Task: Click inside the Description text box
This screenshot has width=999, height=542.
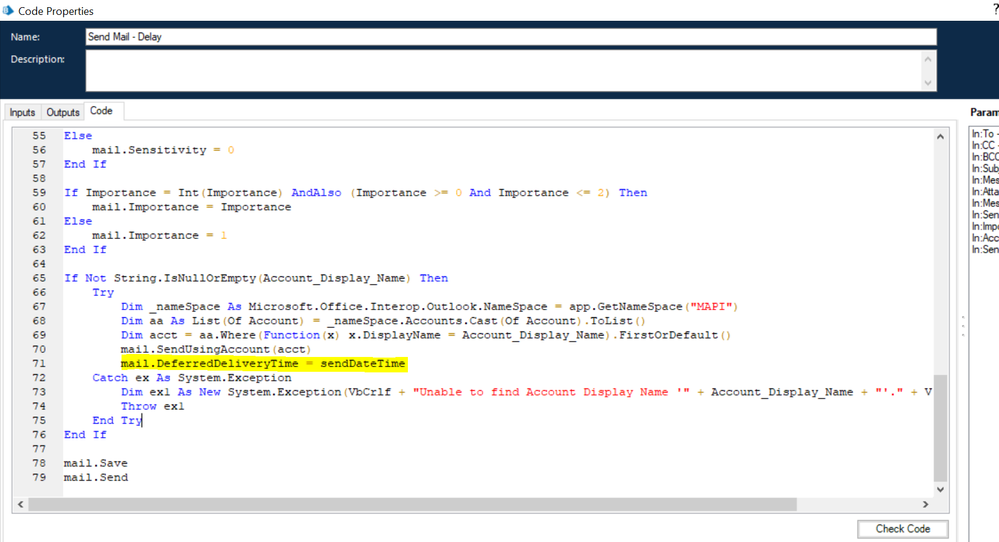Action: (x=503, y=71)
